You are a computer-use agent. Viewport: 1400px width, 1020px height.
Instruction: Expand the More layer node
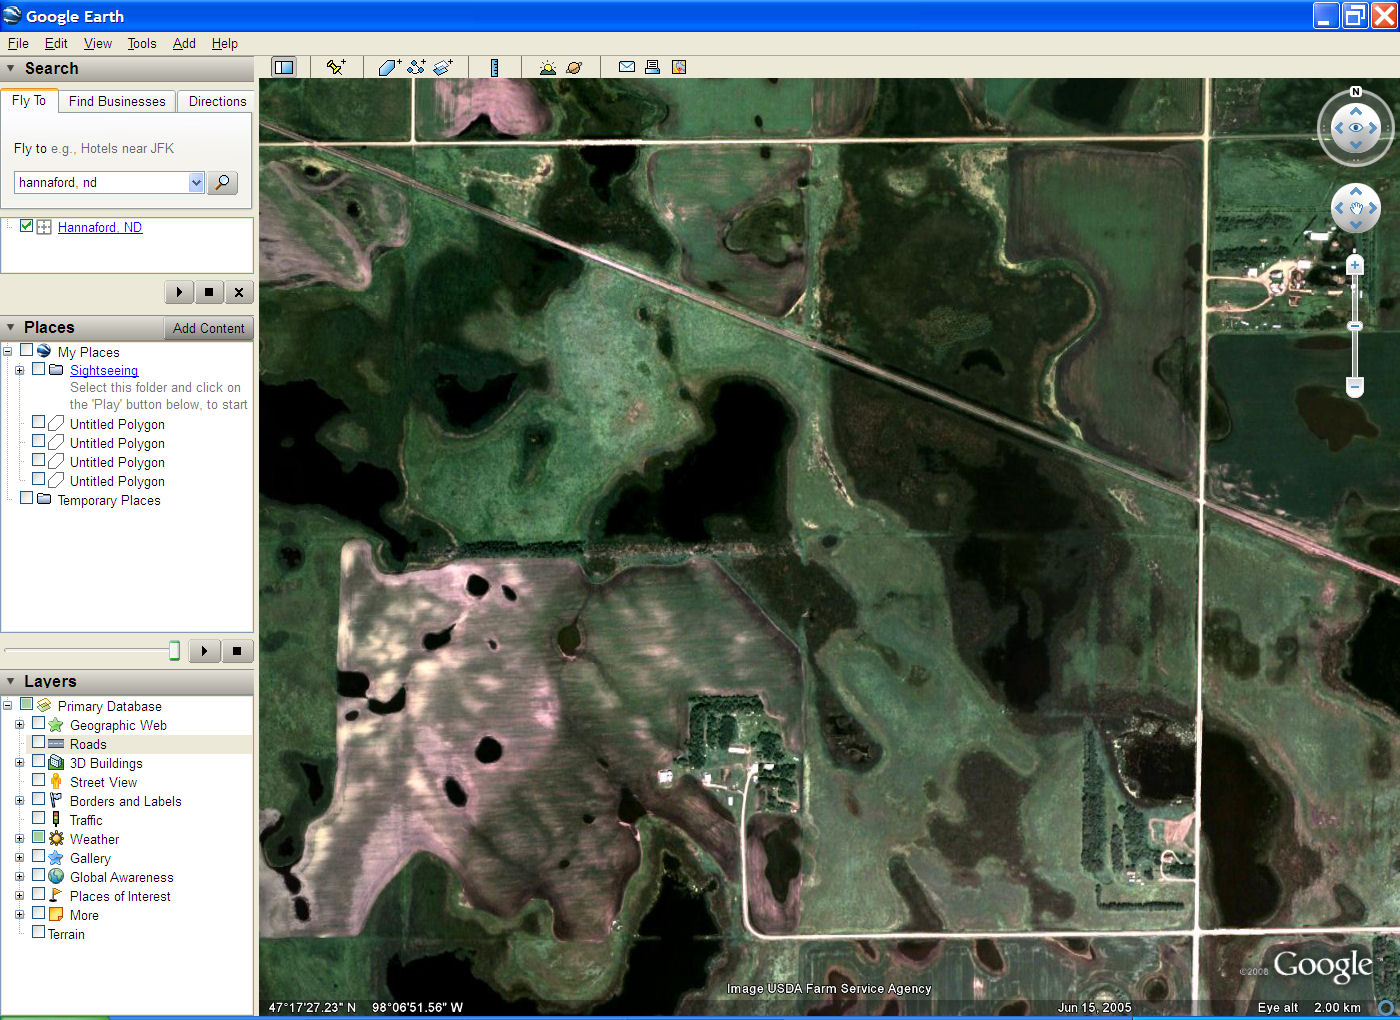tap(19, 915)
